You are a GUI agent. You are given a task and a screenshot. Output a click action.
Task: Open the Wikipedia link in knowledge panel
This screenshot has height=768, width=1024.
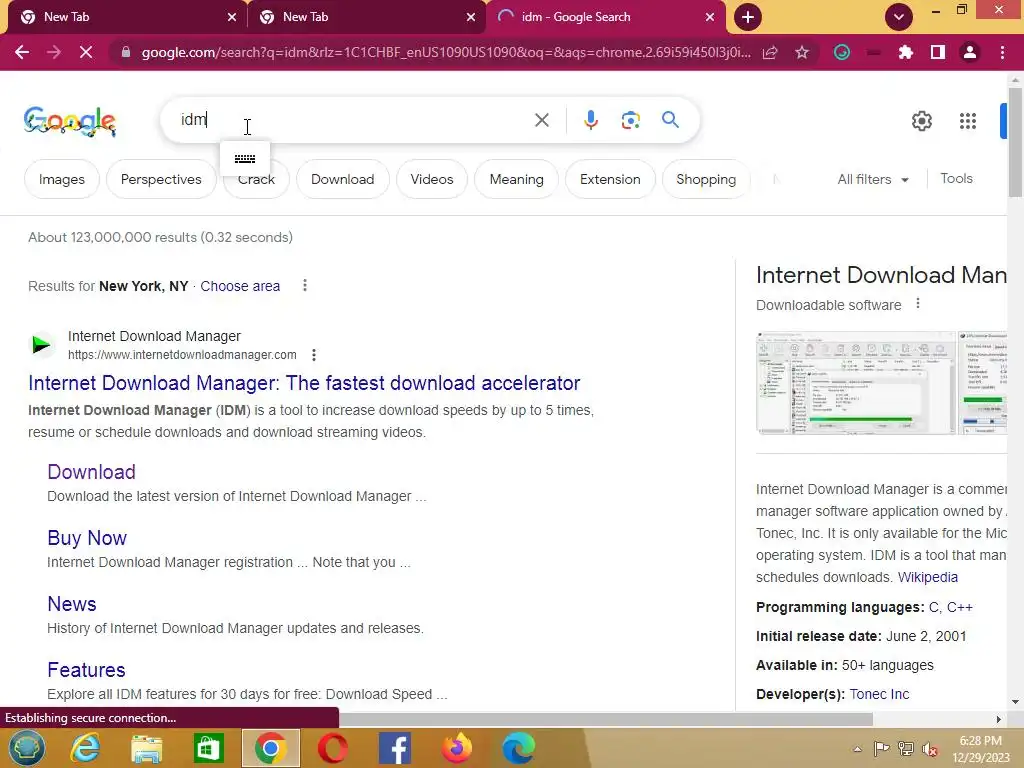927,577
